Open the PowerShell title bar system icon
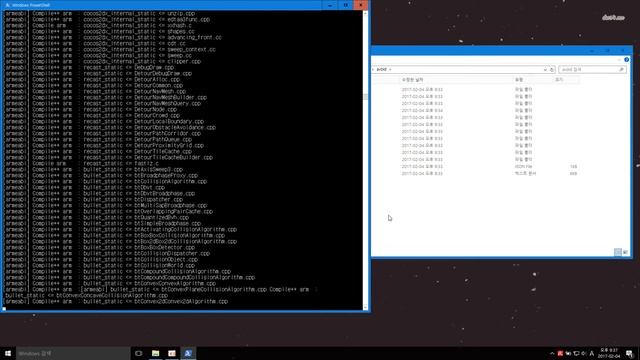The width and height of the screenshot is (640, 360). point(7,5)
